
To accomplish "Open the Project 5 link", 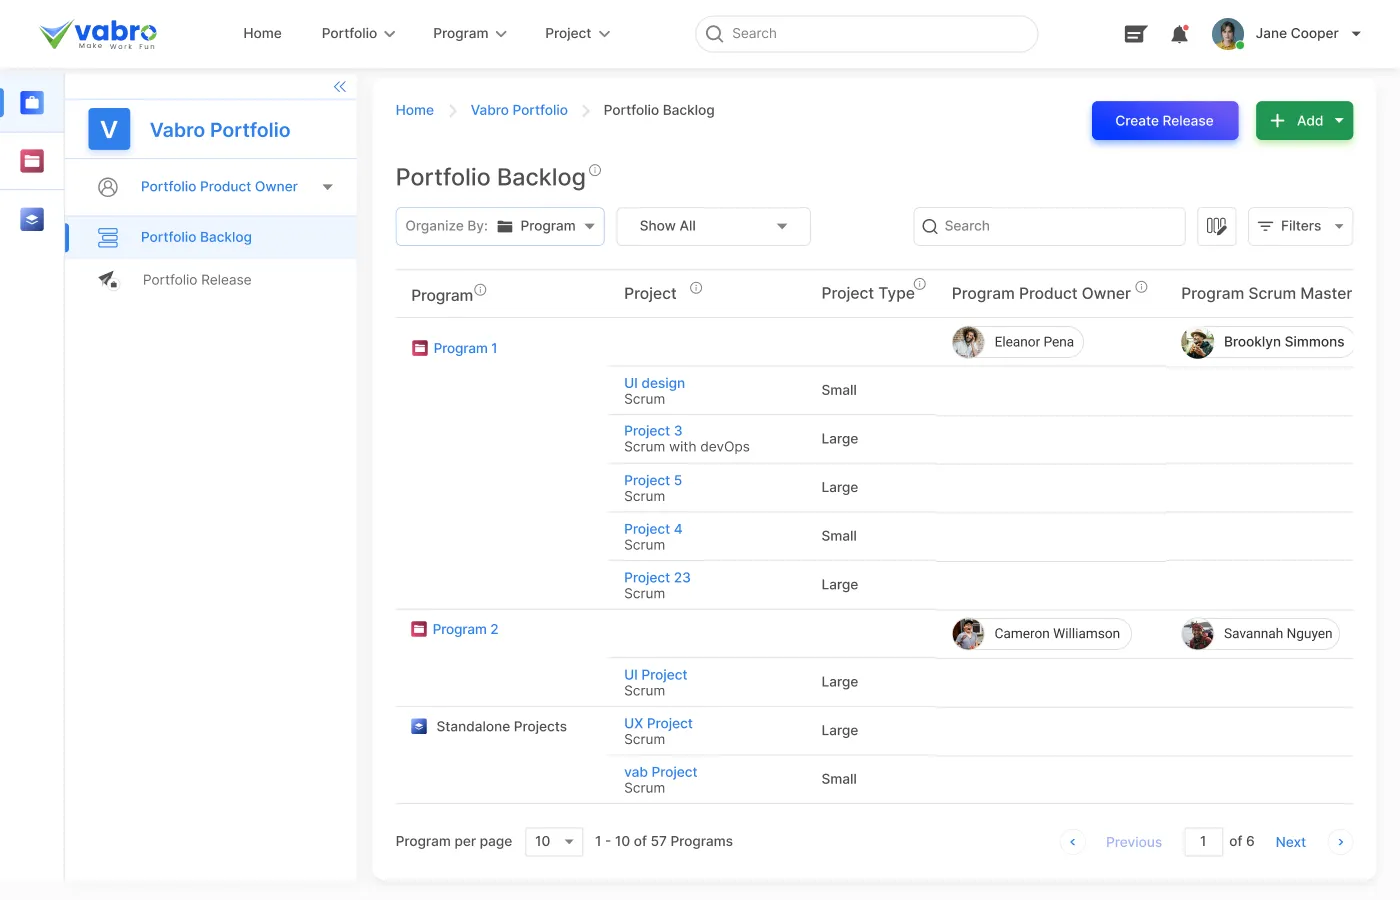I will point(652,480).
